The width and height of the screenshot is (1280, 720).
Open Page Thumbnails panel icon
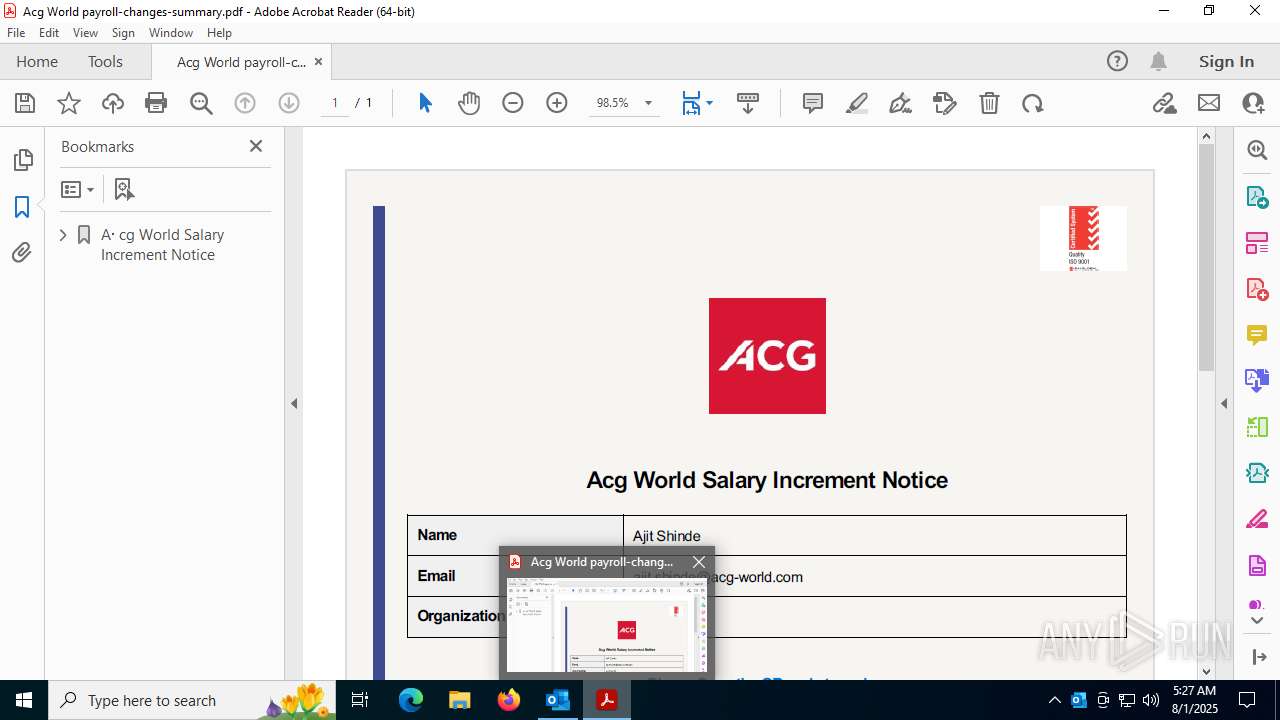coord(22,160)
